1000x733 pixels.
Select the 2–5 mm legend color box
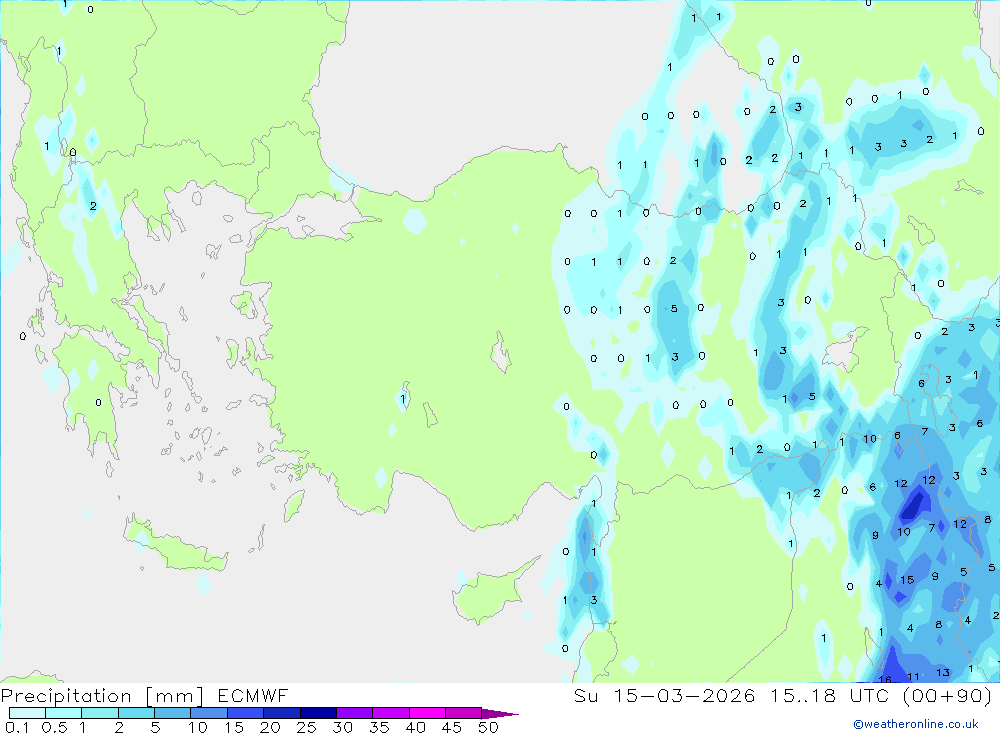(x=136, y=713)
